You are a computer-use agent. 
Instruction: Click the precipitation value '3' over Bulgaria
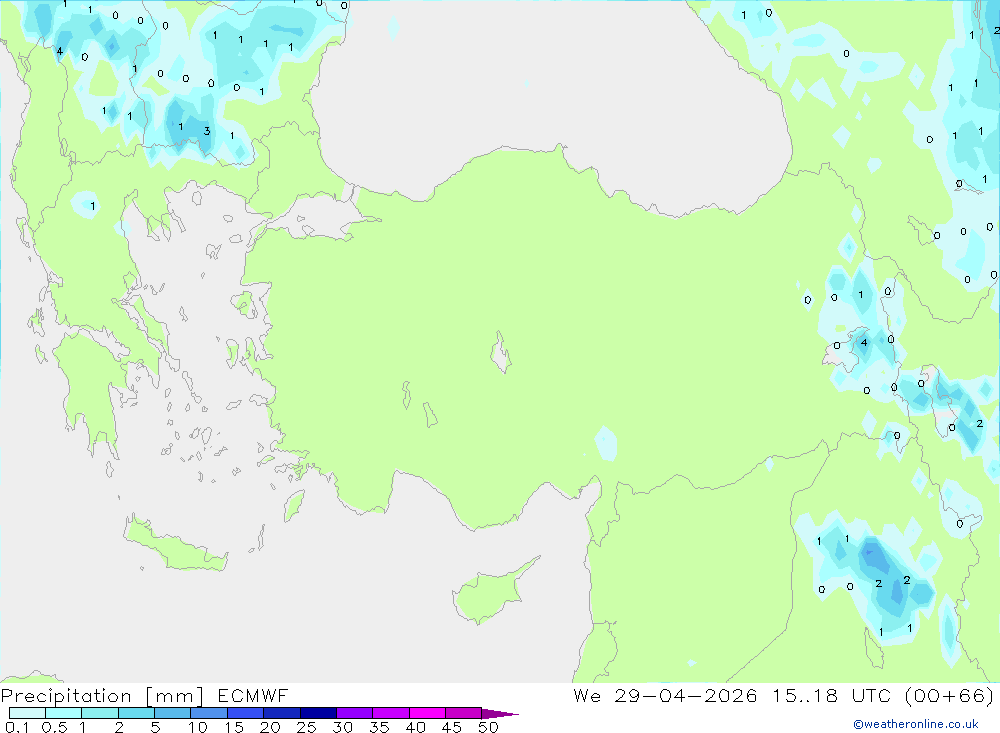pyautogui.click(x=207, y=131)
